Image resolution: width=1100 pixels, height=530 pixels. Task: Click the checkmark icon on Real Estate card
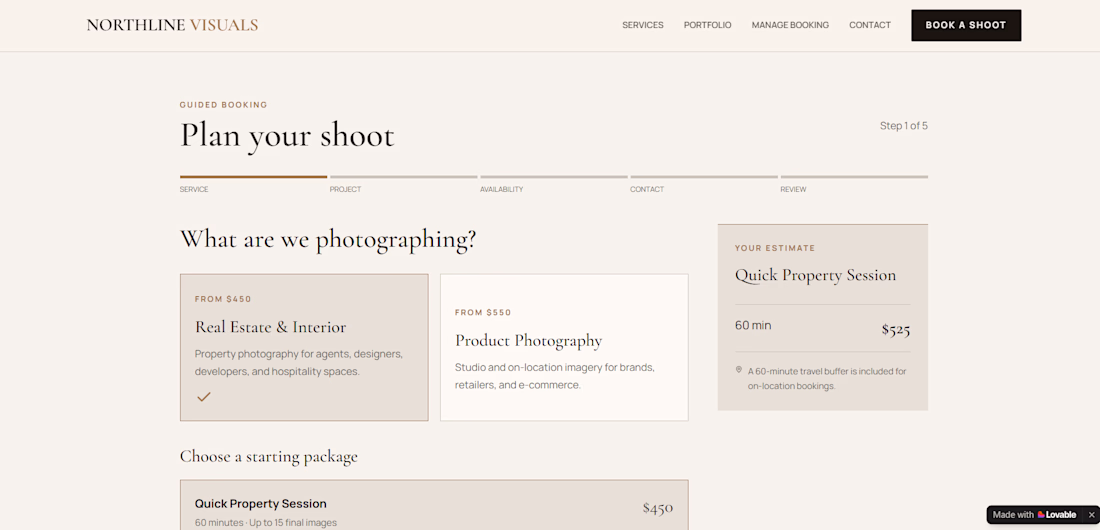click(x=203, y=397)
